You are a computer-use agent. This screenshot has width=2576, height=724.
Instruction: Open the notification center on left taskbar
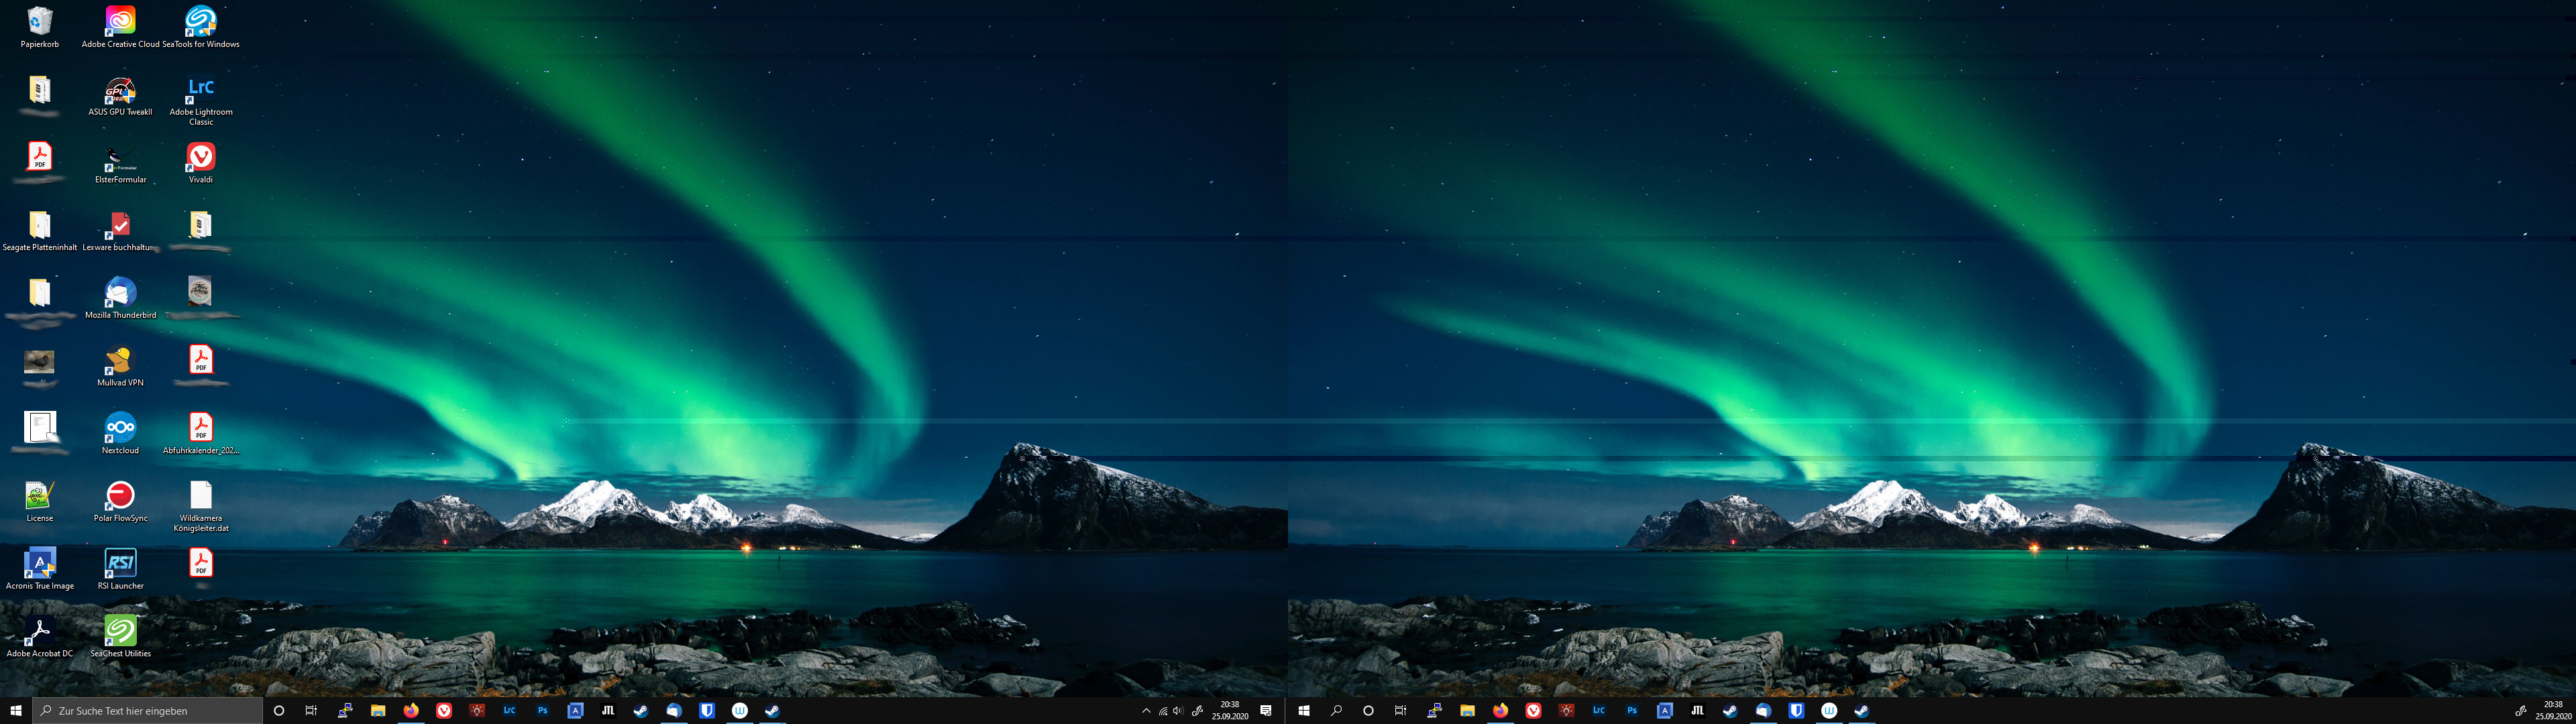pos(1266,711)
